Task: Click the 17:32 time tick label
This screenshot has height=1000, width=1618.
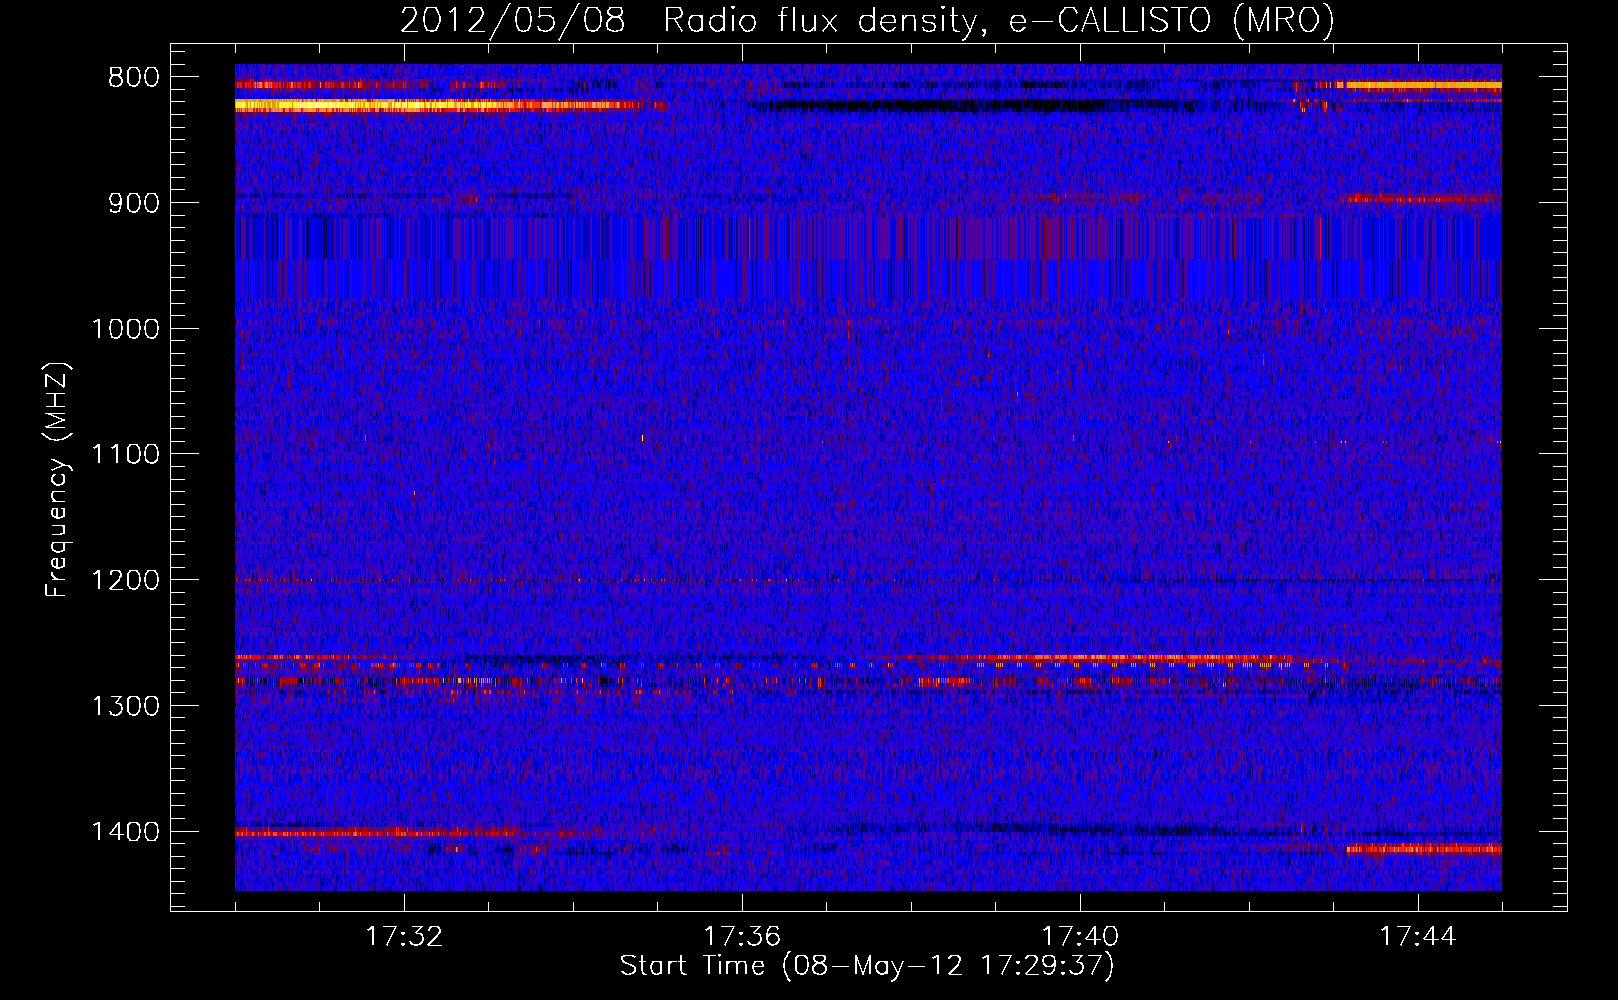Action: [x=404, y=937]
